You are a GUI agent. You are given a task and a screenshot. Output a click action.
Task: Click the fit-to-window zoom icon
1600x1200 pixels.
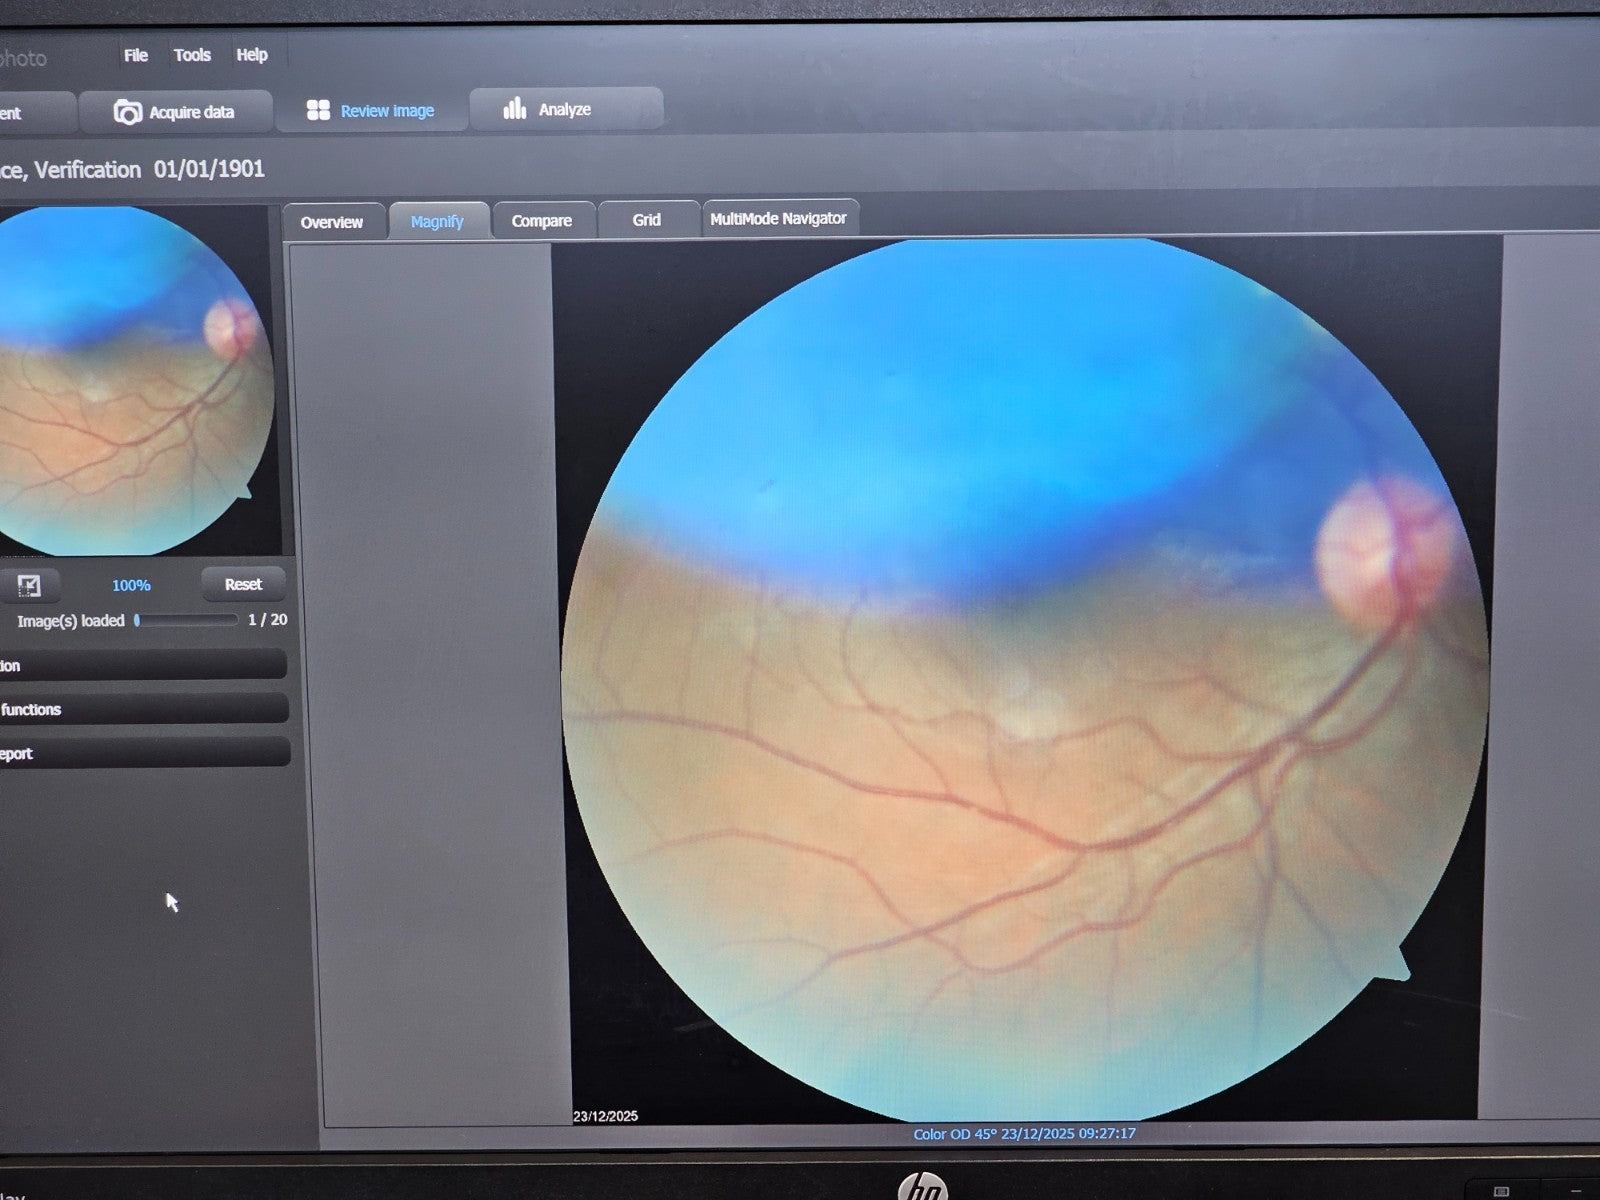click(x=30, y=584)
